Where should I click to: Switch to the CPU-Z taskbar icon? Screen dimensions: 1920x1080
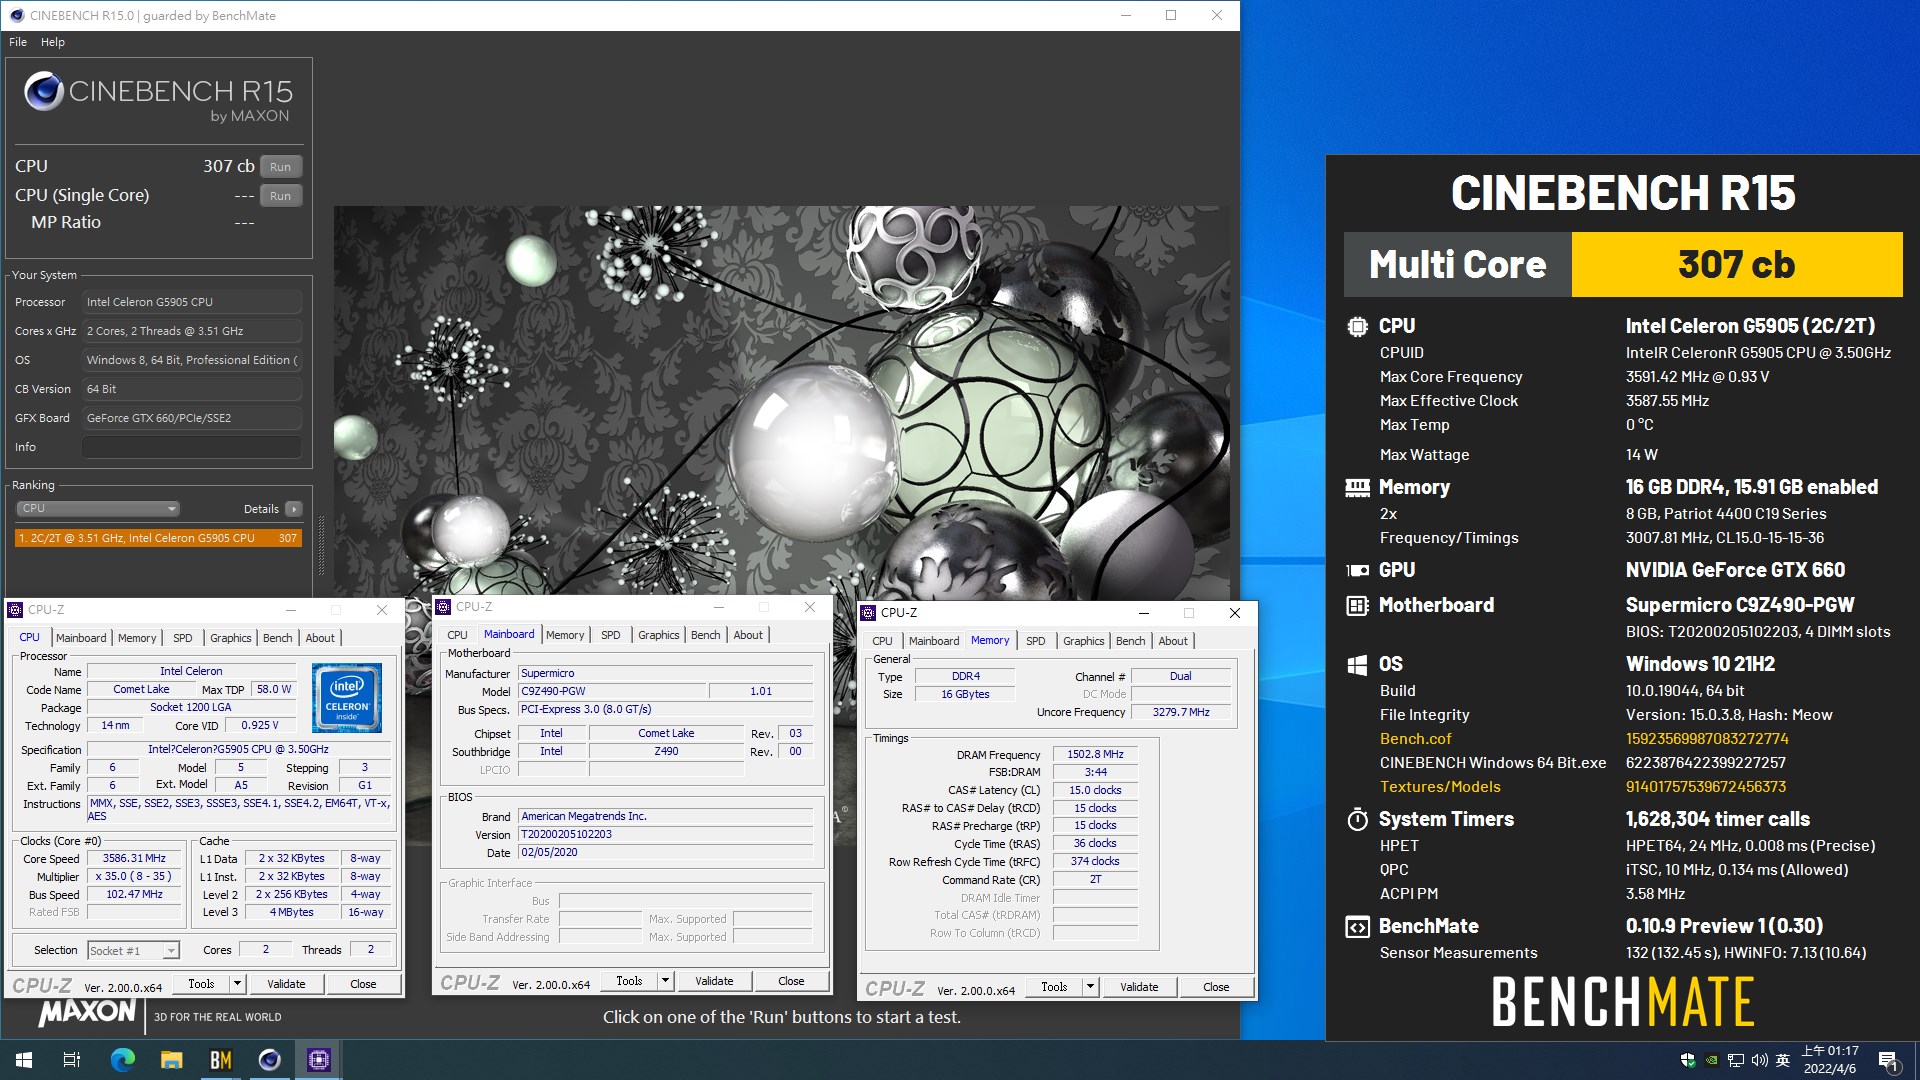coord(319,1060)
